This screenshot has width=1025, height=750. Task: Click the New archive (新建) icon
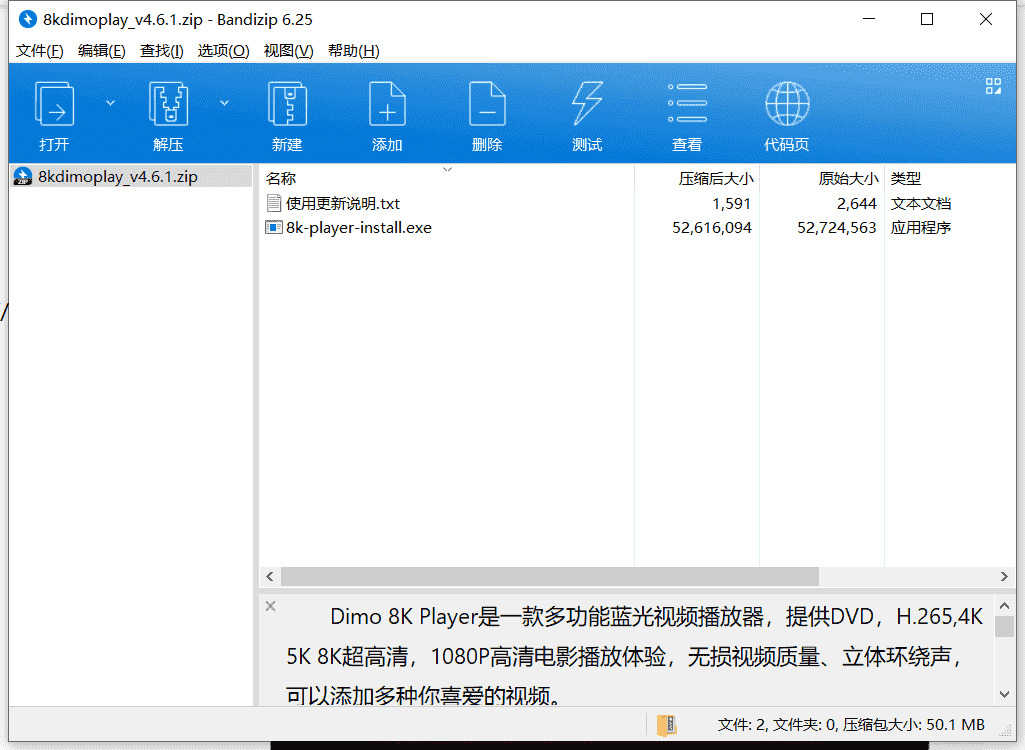(x=287, y=104)
